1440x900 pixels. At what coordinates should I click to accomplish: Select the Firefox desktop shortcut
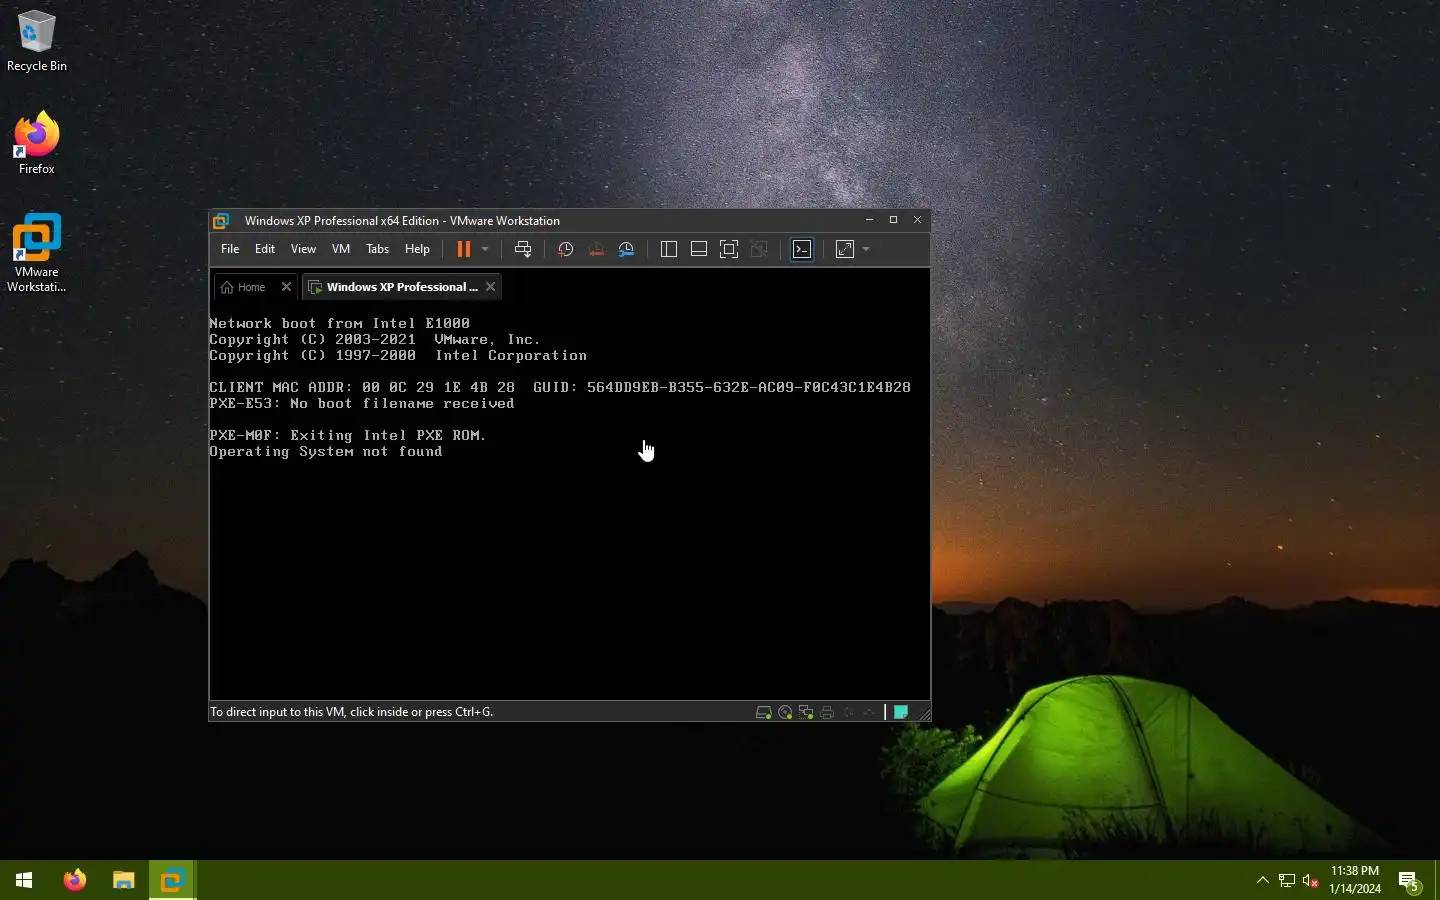coord(37,143)
